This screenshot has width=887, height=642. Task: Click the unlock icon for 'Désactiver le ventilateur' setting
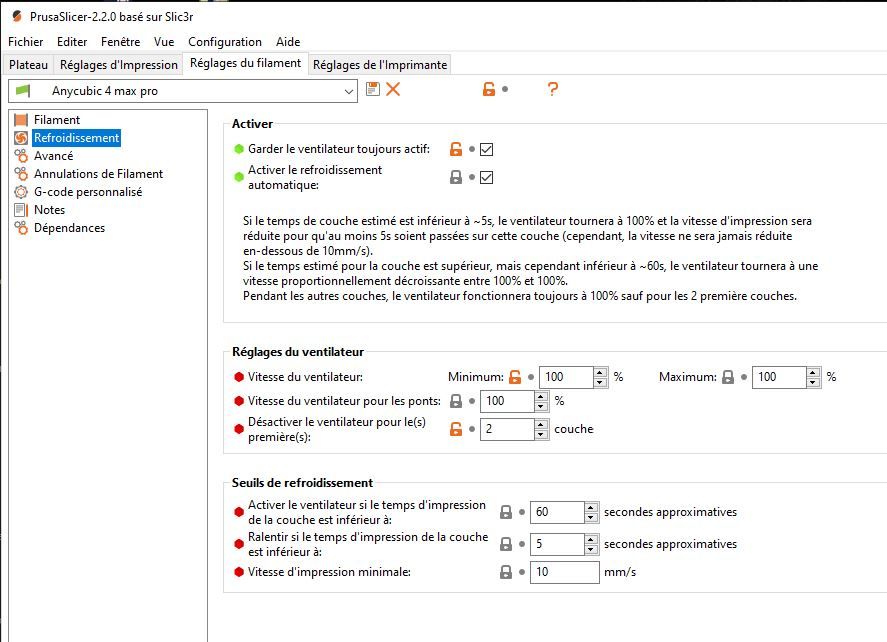point(455,429)
